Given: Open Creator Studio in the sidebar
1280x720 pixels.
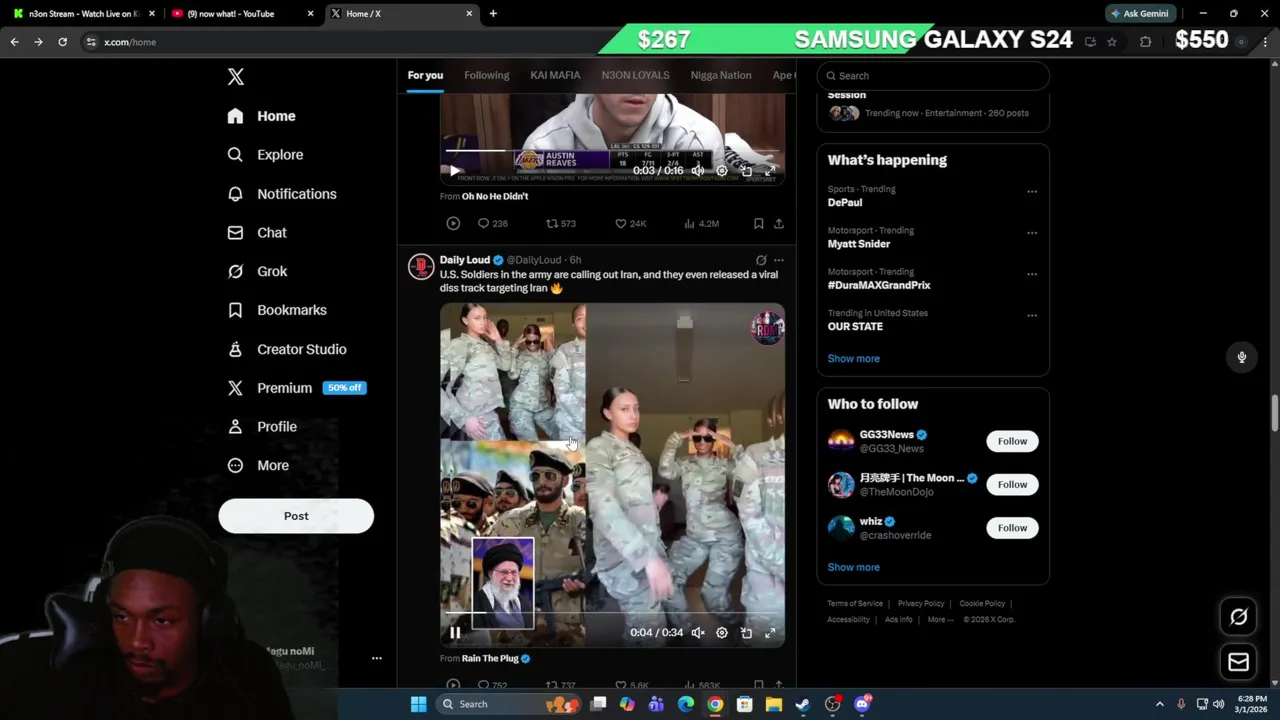Looking at the screenshot, I should tap(287, 349).
